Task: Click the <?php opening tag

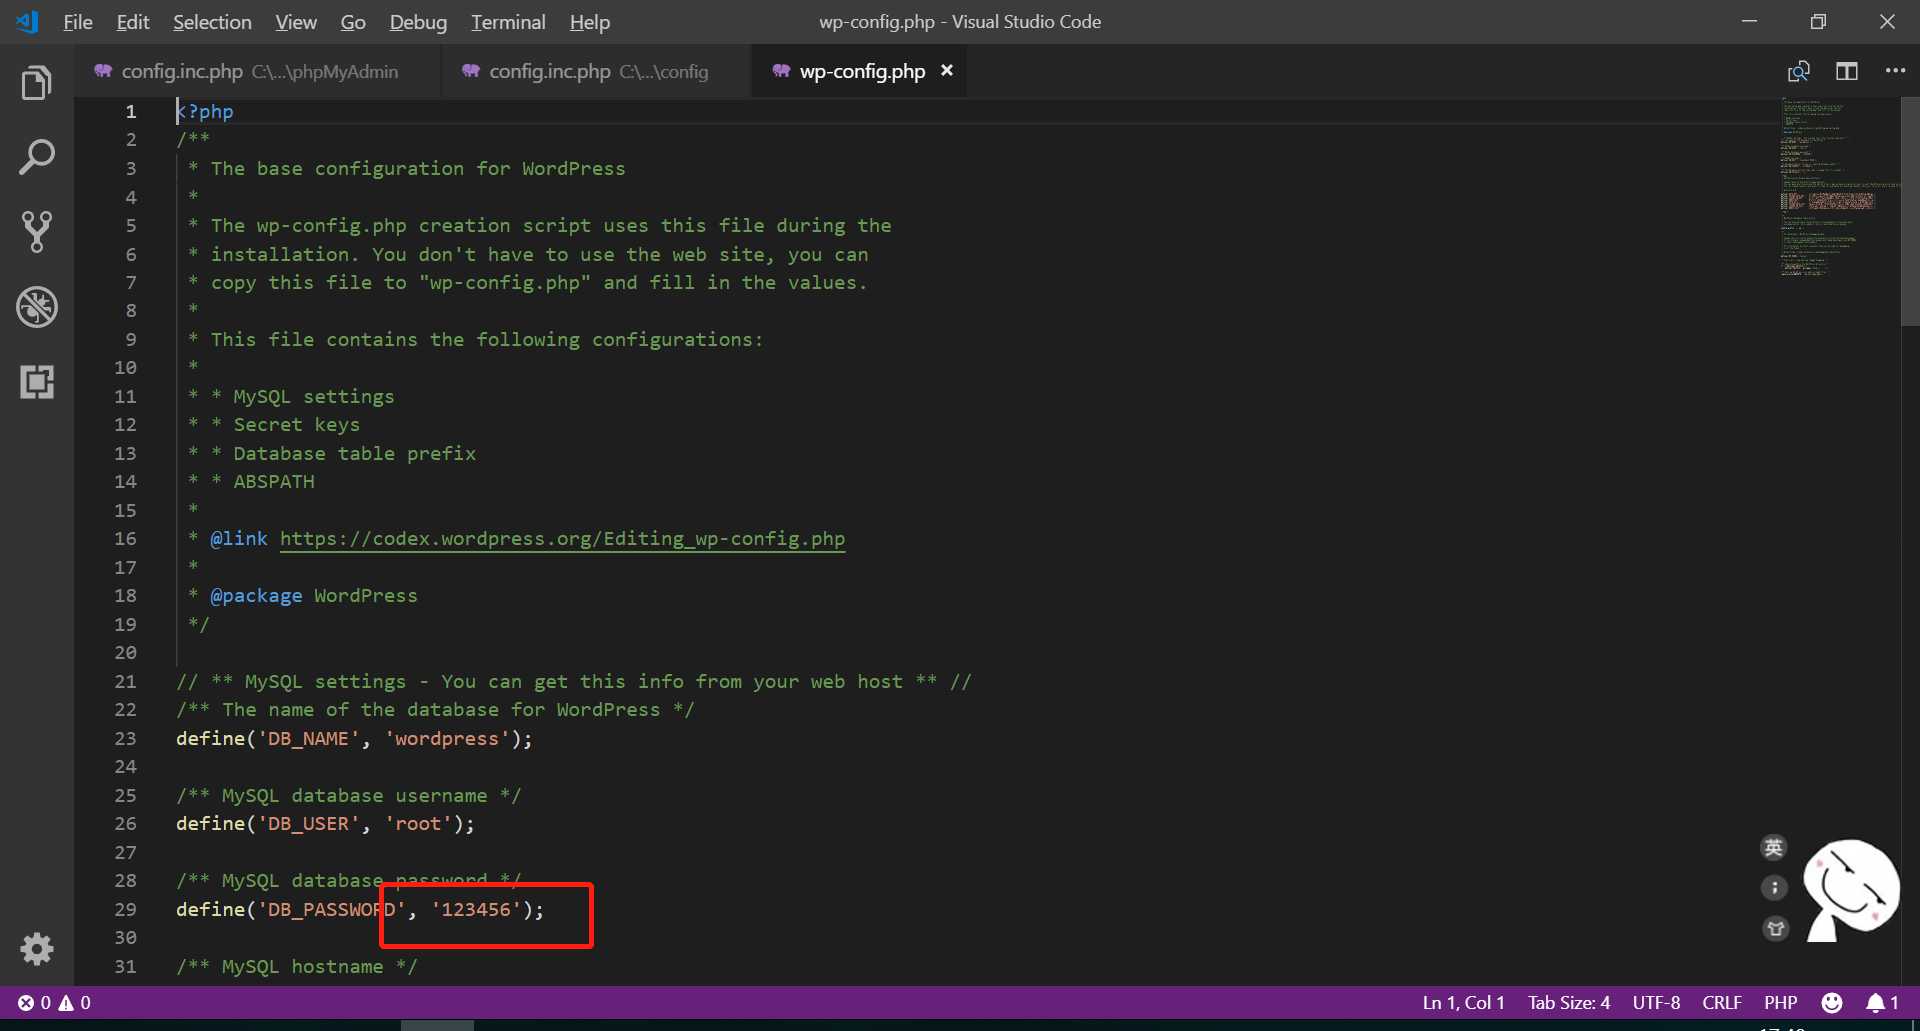Action: point(205,112)
